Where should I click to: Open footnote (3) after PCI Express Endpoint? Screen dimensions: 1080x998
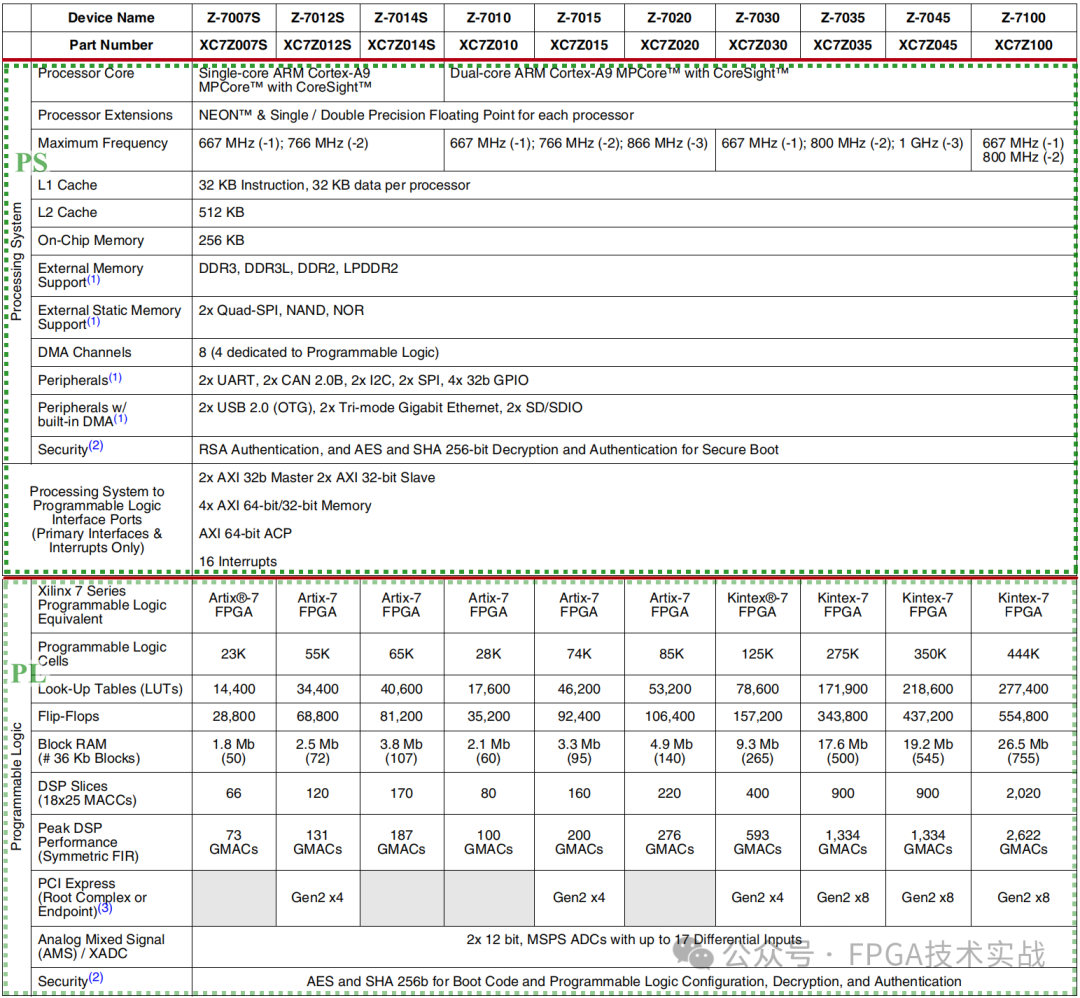tap(105, 908)
